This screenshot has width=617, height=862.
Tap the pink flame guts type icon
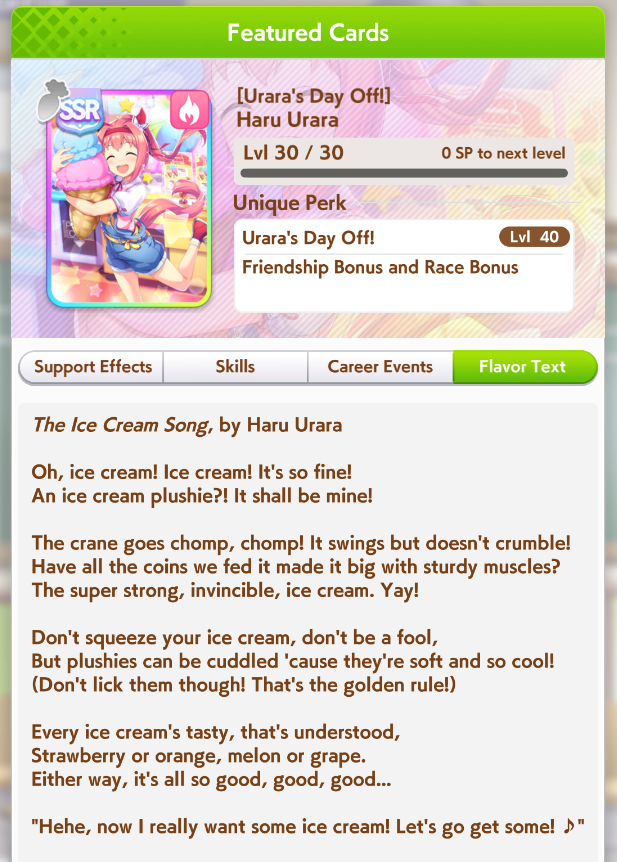click(189, 110)
